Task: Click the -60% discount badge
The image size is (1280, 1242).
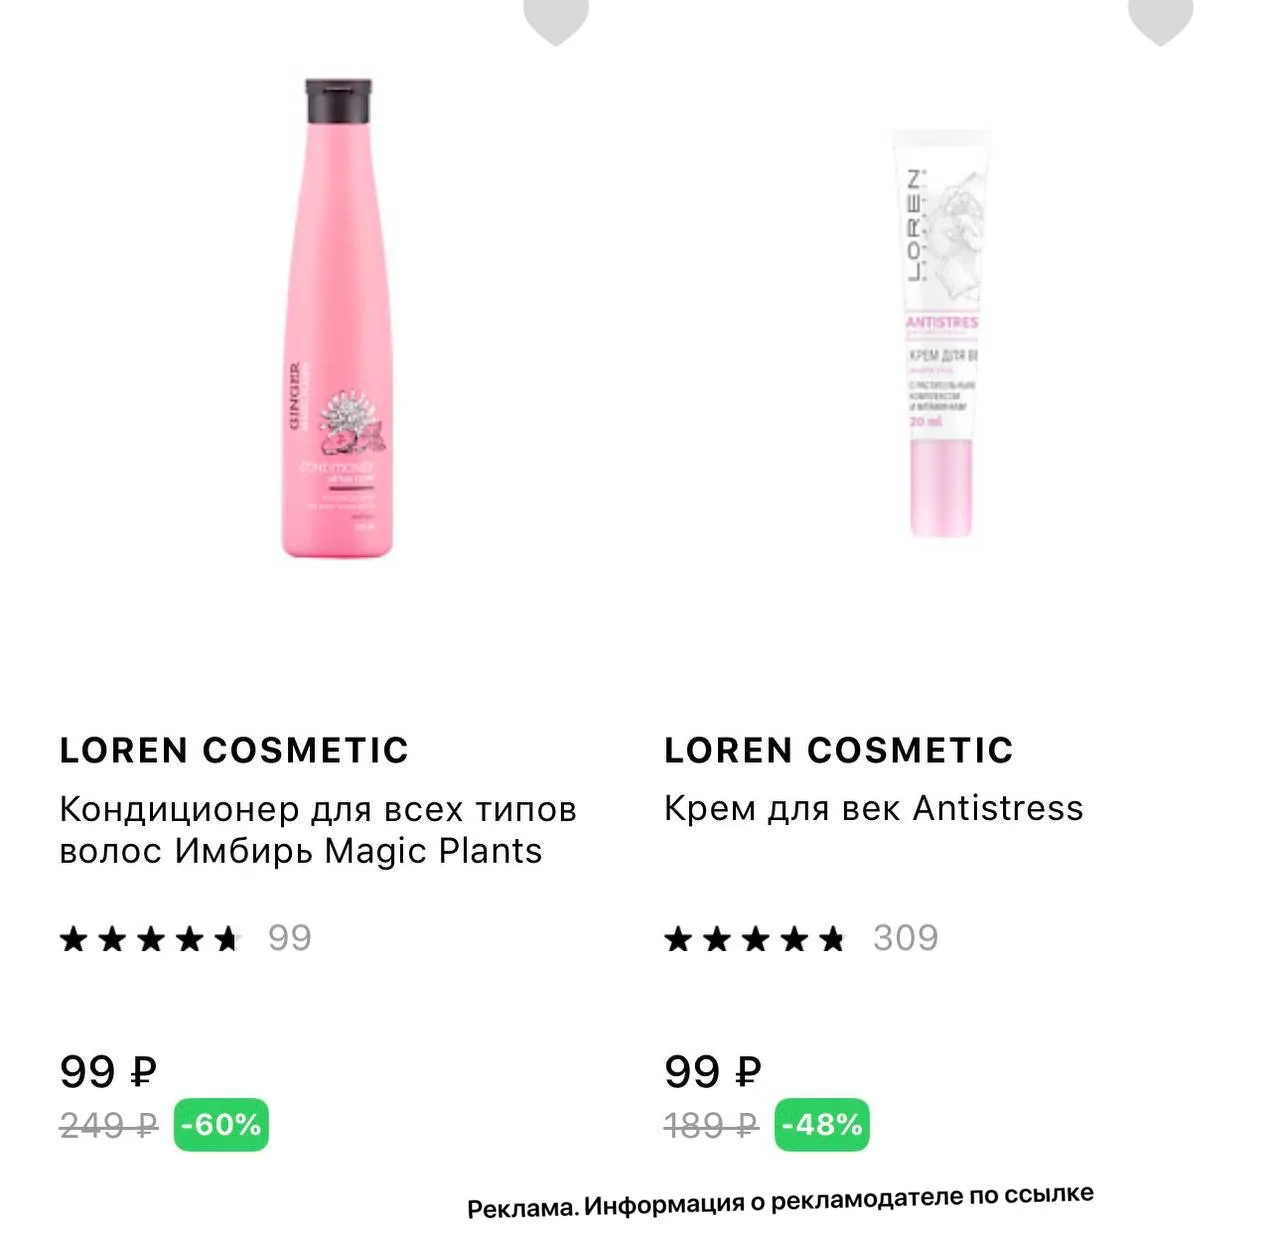Action: point(221,1125)
